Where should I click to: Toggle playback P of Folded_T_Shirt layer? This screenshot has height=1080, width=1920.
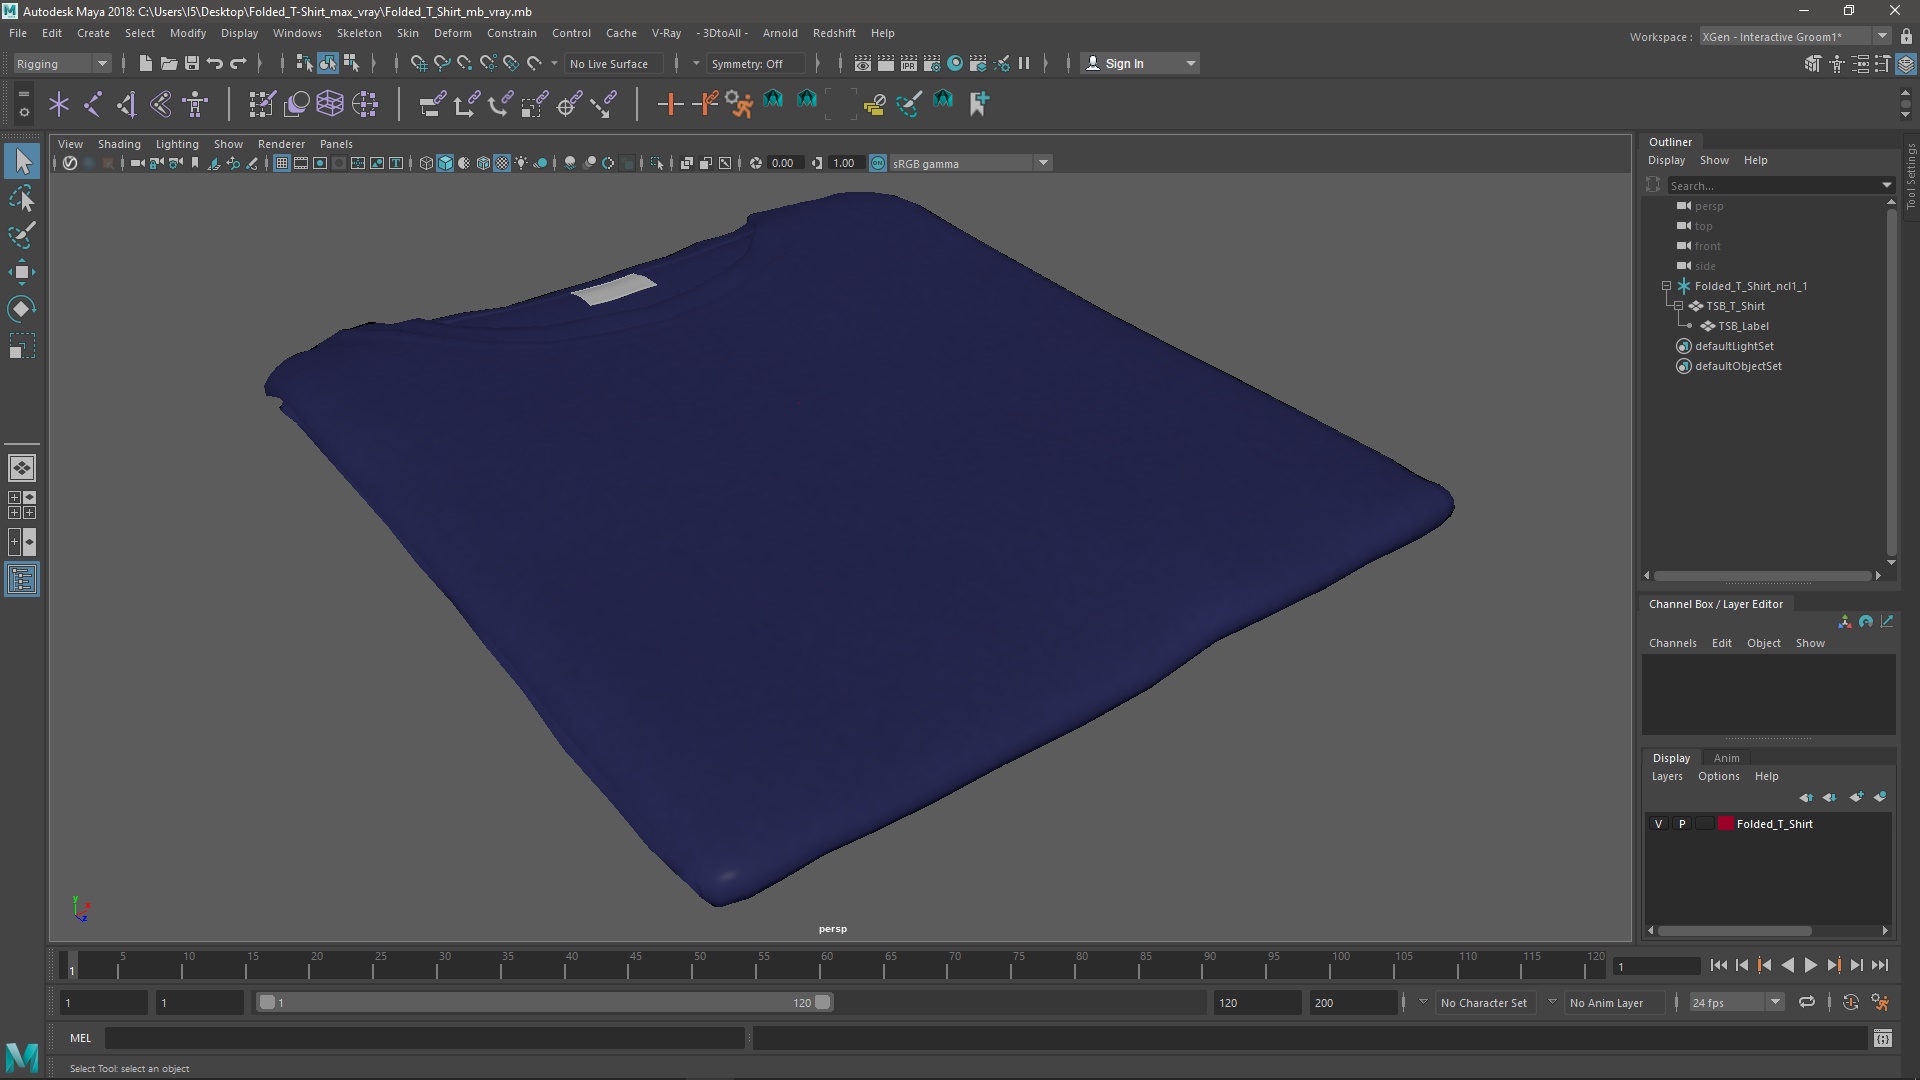click(1682, 824)
